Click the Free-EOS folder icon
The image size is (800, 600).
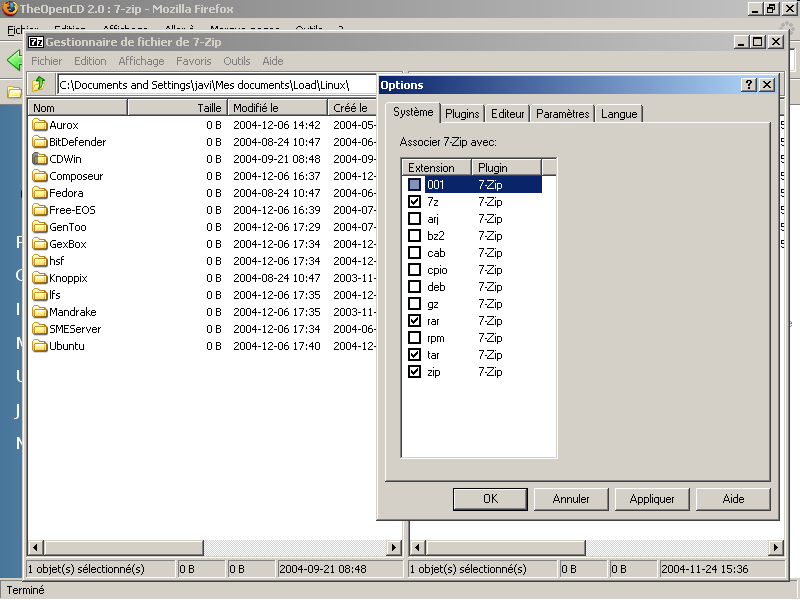[x=39, y=210]
